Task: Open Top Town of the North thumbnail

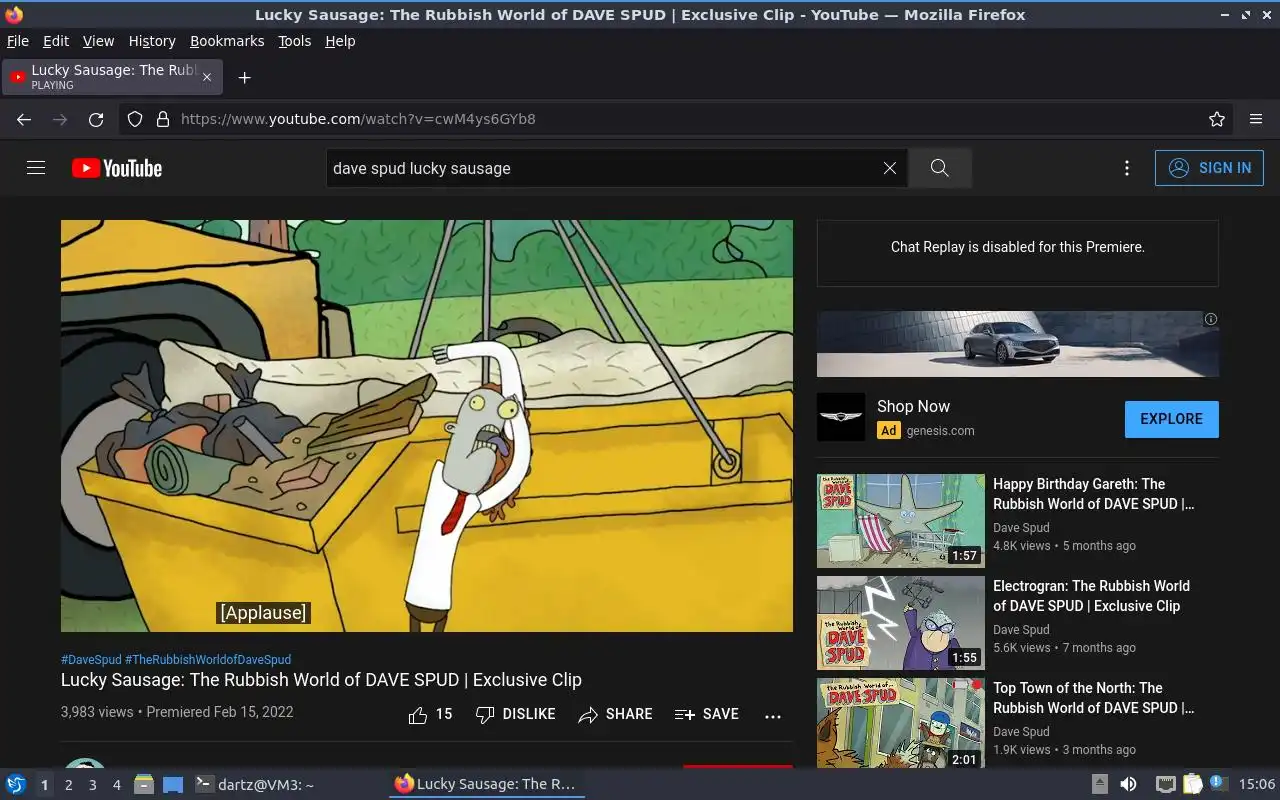Action: pyautogui.click(x=901, y=723)
